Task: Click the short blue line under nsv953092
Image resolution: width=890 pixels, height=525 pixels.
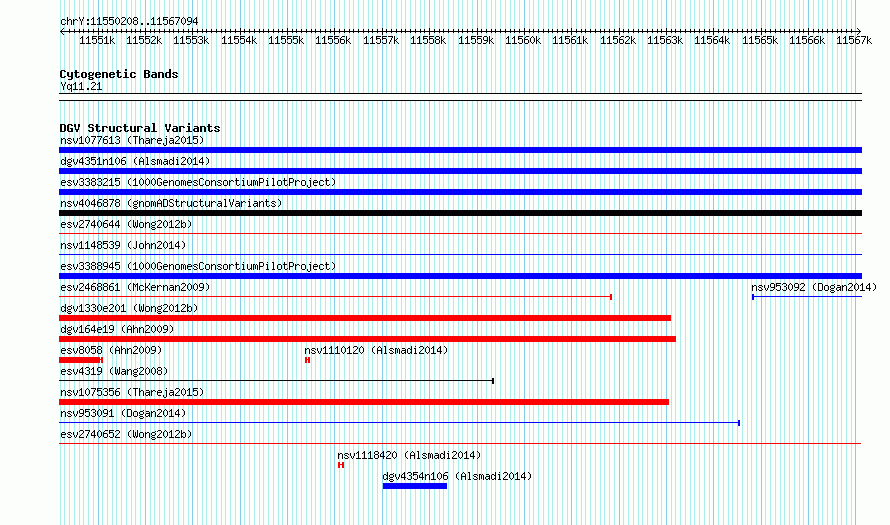Action: (807, 297)
